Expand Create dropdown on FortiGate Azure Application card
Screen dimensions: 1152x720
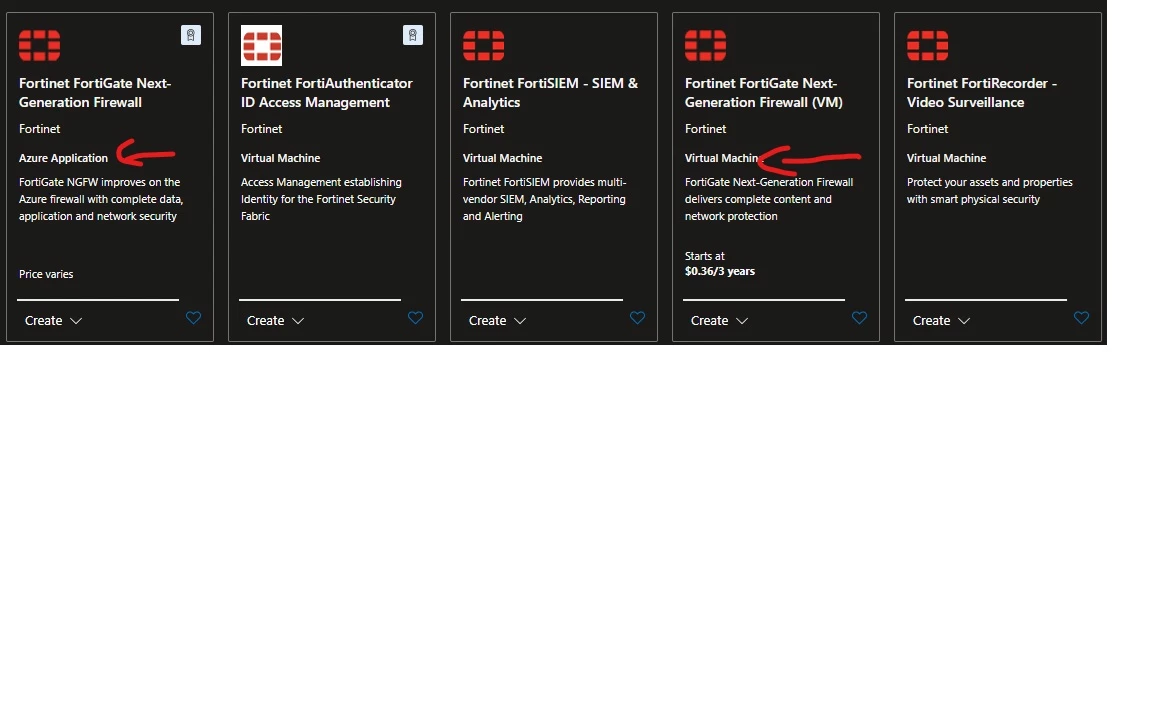(54, 321)
